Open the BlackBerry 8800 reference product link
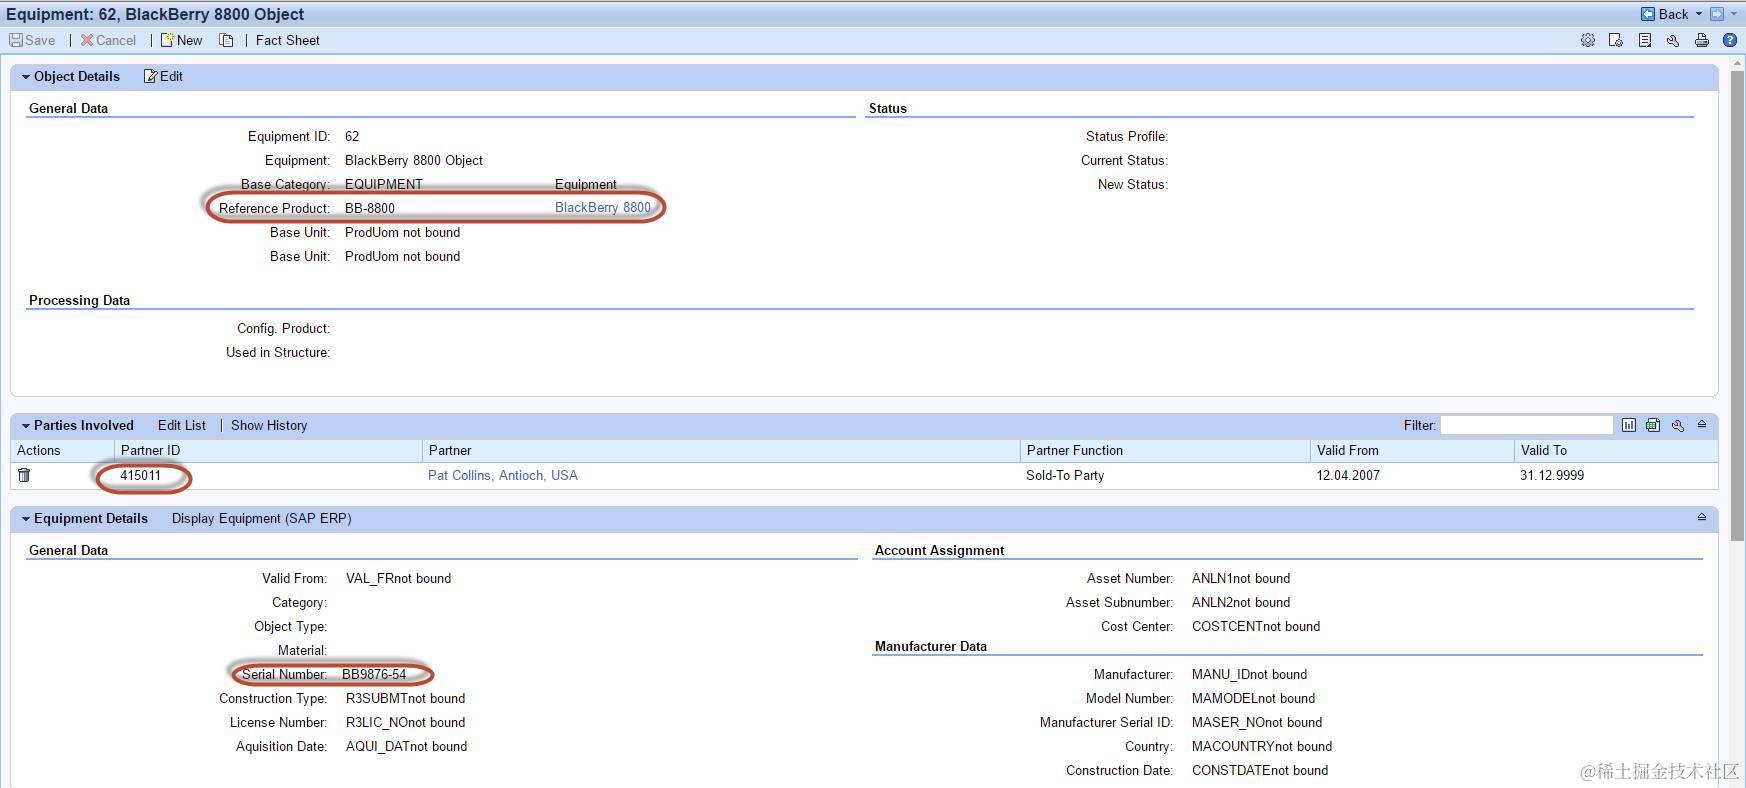This screenshot has width=1746, height=788. [603, 208]
